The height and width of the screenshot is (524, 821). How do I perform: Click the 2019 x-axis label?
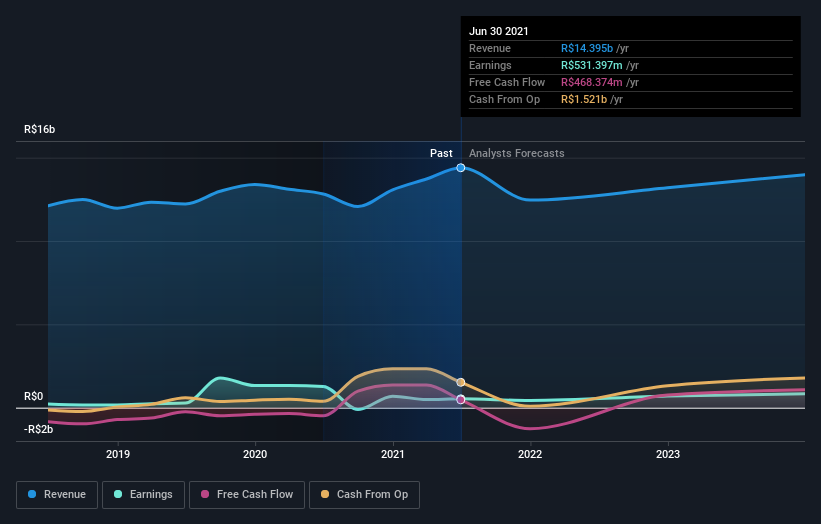118,454
